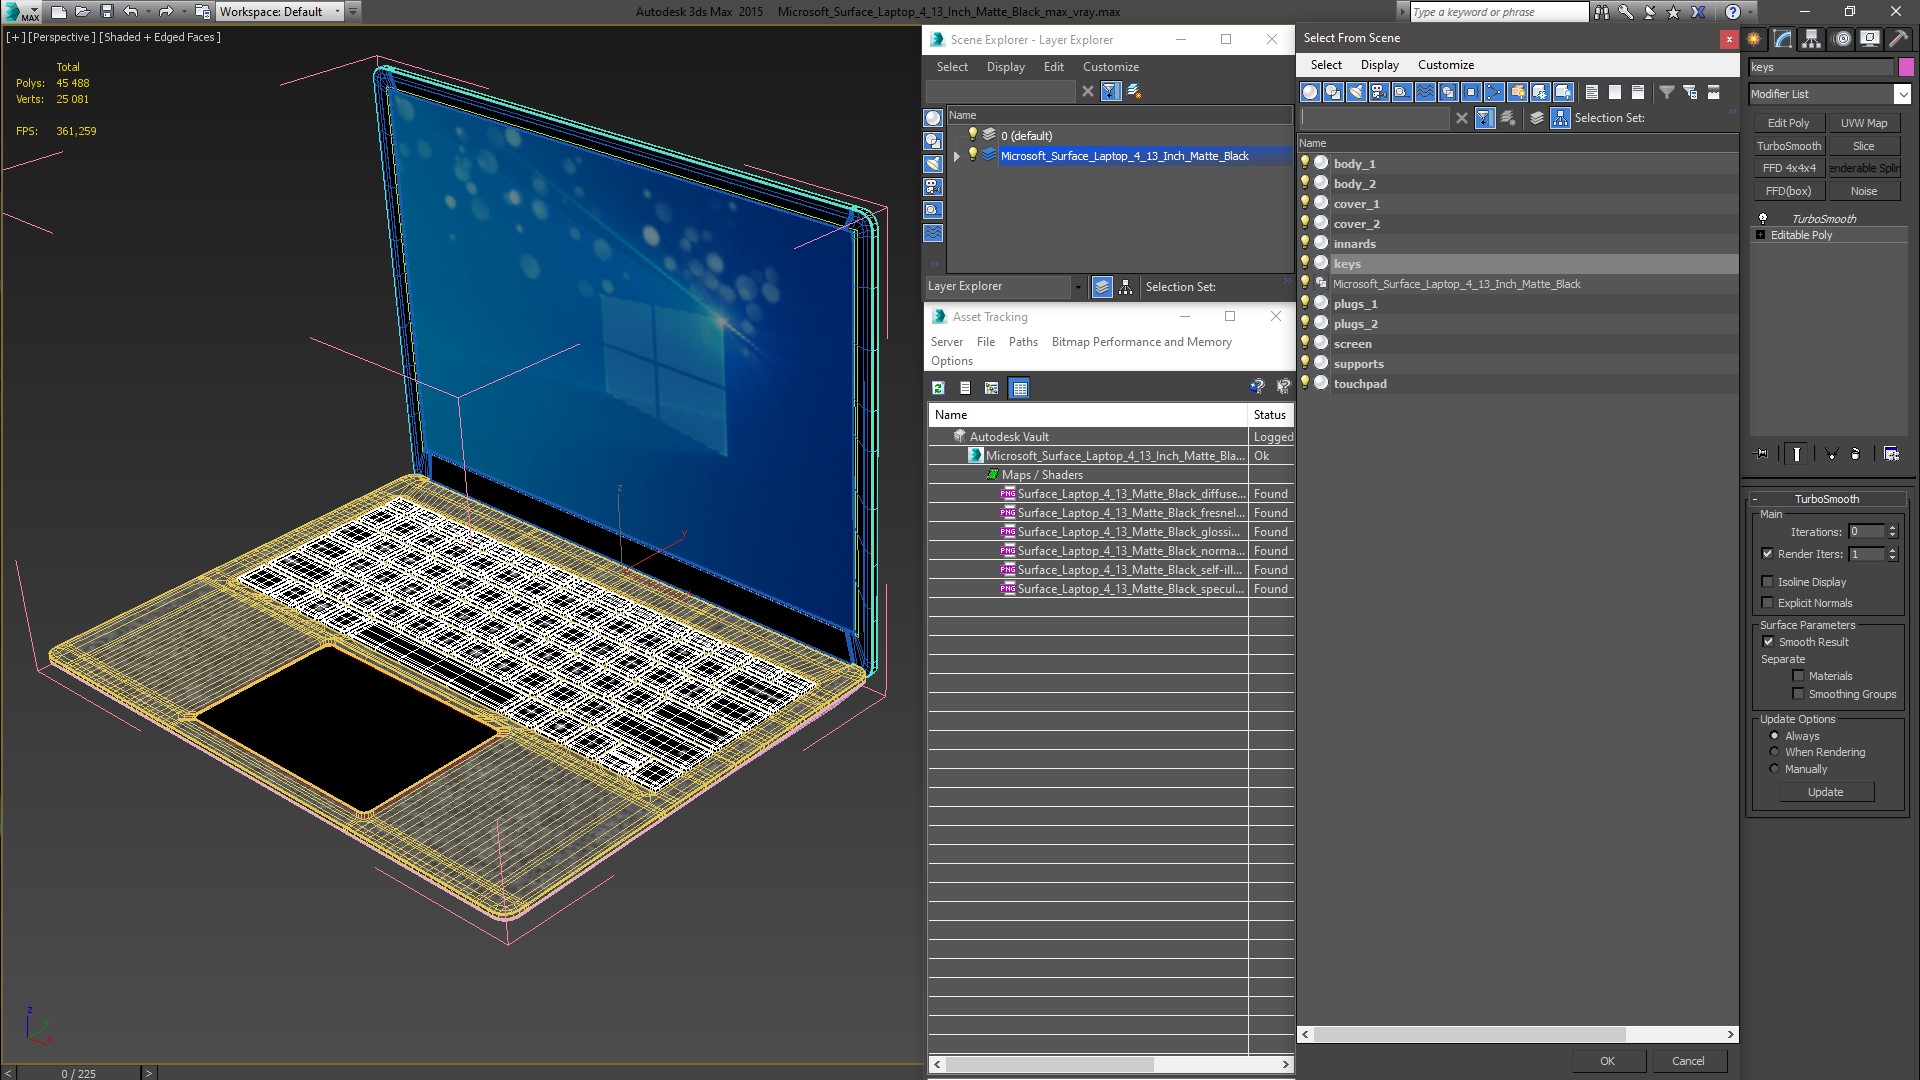Screen dimensions: 1920x1080
Task: Toggle Display Shapes filter in Select From Scene
Action: 1333,92
